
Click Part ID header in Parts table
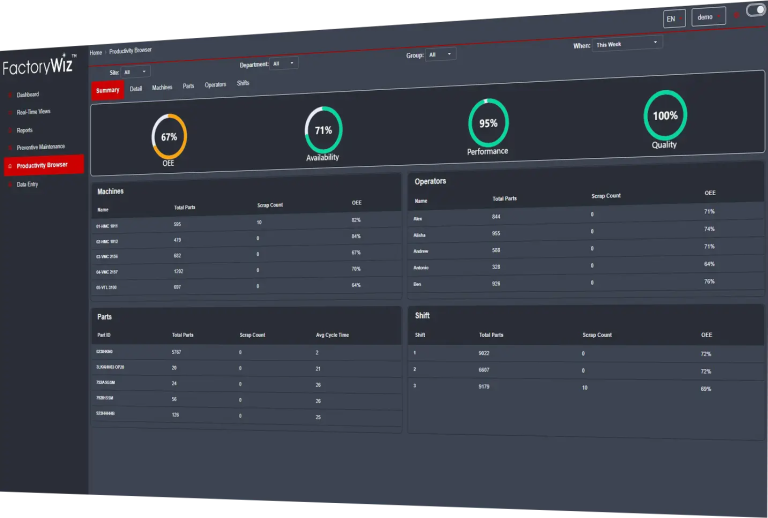pos(104,335)
